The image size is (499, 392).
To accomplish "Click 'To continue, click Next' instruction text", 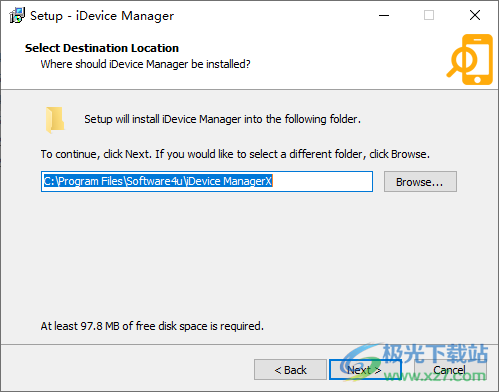I will (235, 154).
